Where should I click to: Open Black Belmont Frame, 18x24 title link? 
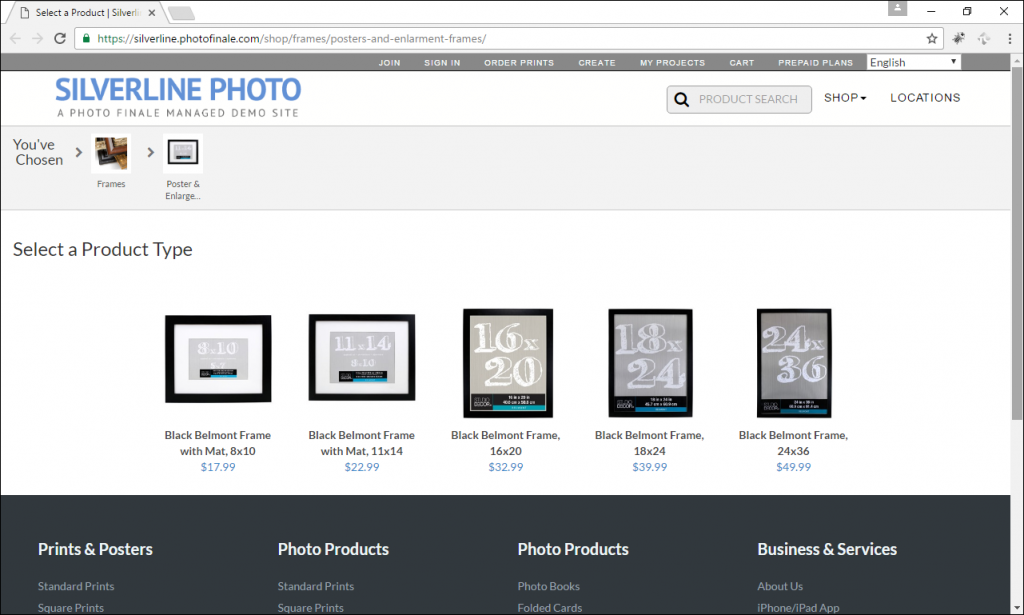(649, 443)
